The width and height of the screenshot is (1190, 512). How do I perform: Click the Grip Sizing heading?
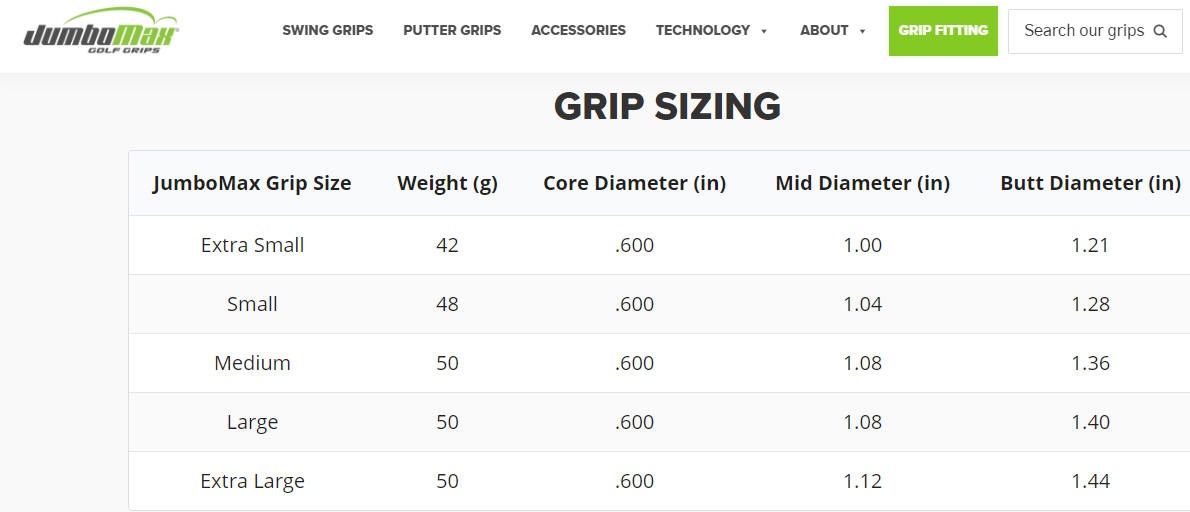[x=667, y=106]
